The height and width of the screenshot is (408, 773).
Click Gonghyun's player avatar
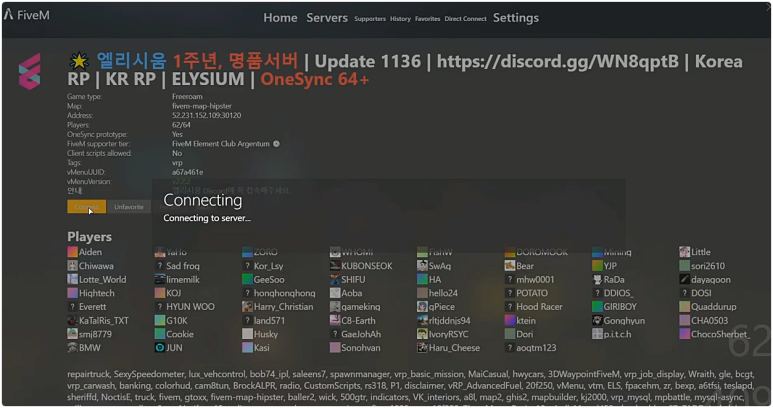(x=597, y=320)
